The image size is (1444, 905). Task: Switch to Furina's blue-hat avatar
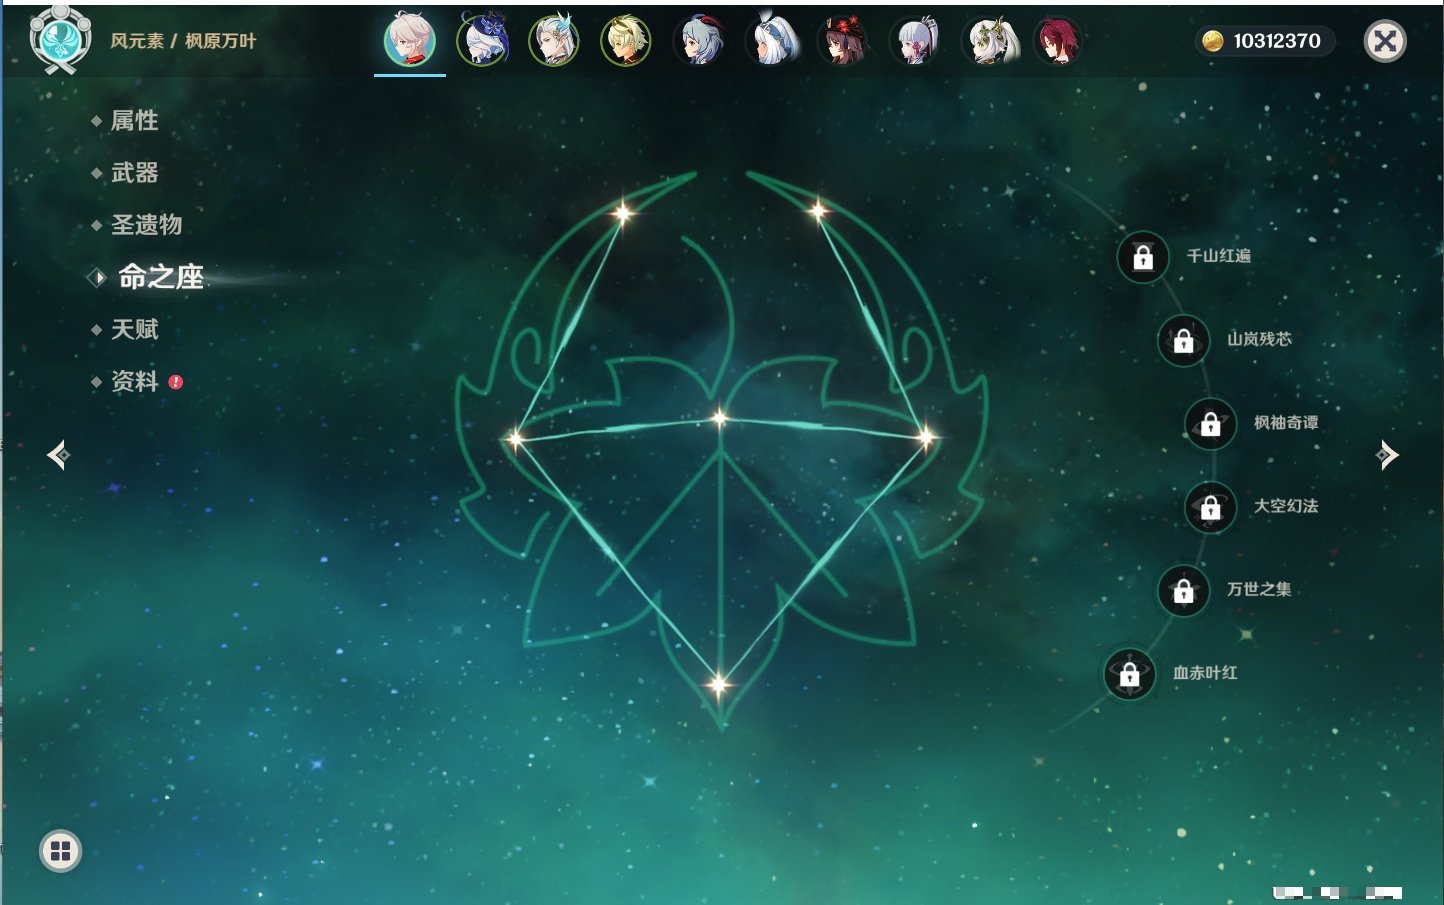point(482,40)
